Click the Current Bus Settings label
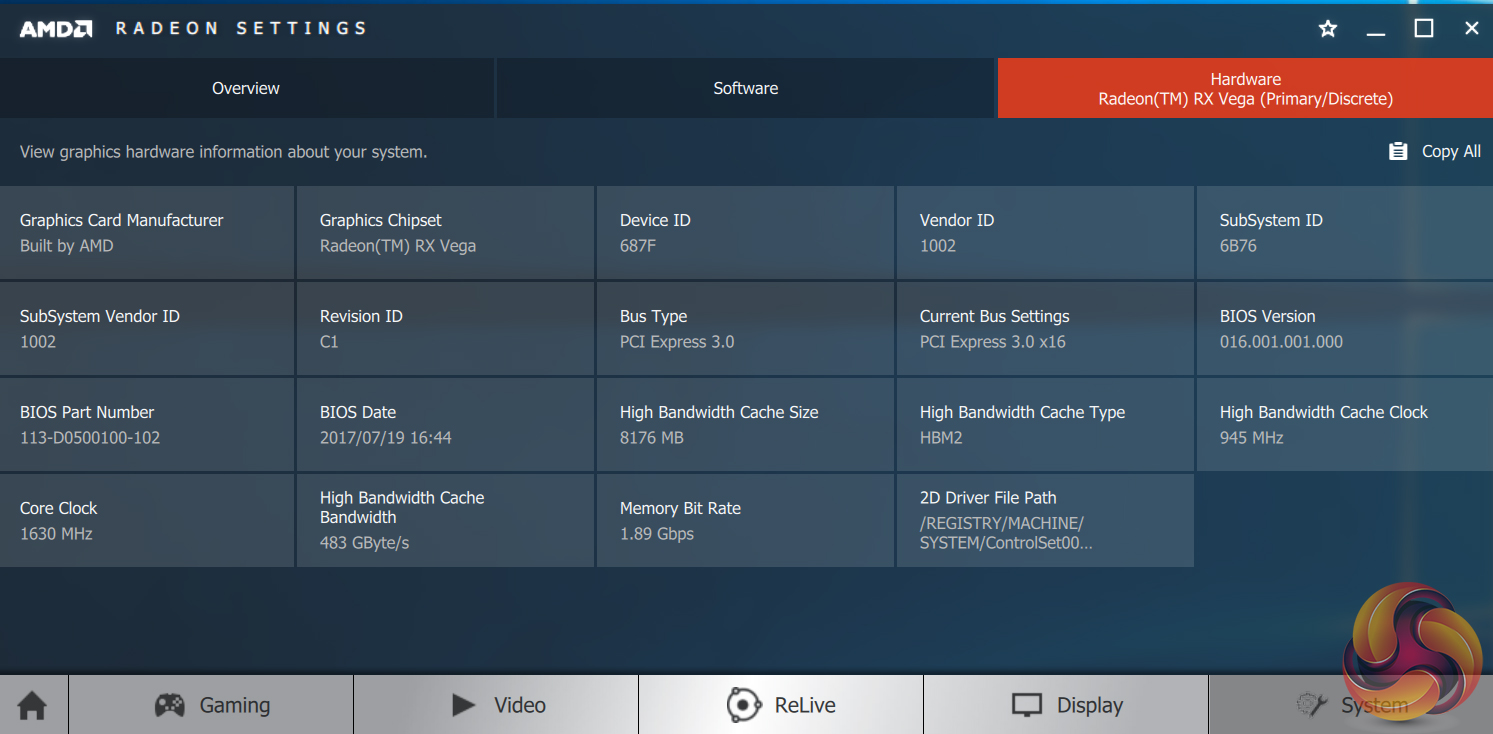Viewport: 1493px width, 734px height. pos(995,316)
